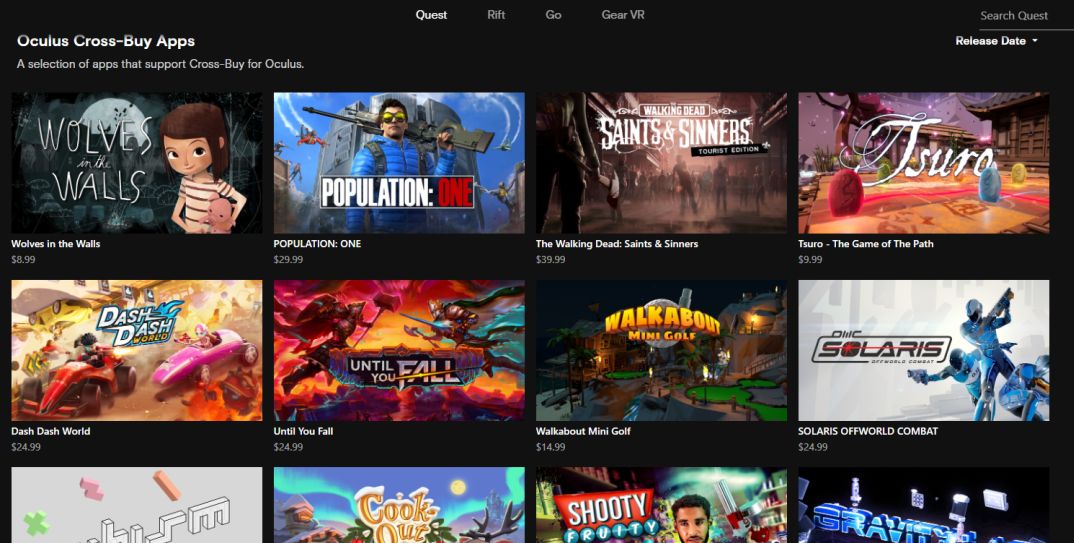Click the $24.99 price under Dash Dash World
Viewport: 1074px width, 543px height.
point(26,447)
